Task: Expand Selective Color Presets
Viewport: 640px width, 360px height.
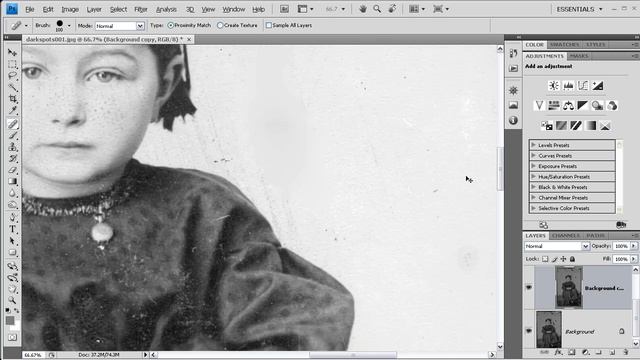Action: [x=533, y=208]
